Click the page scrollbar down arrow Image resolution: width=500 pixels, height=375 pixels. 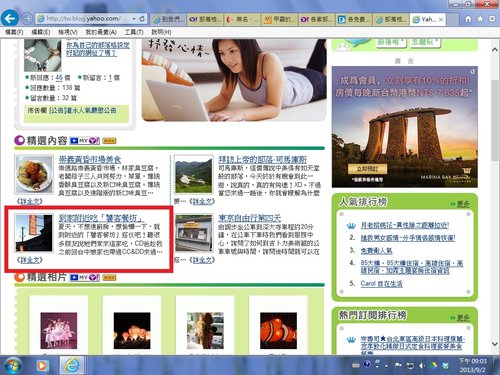tap(495, 344)
